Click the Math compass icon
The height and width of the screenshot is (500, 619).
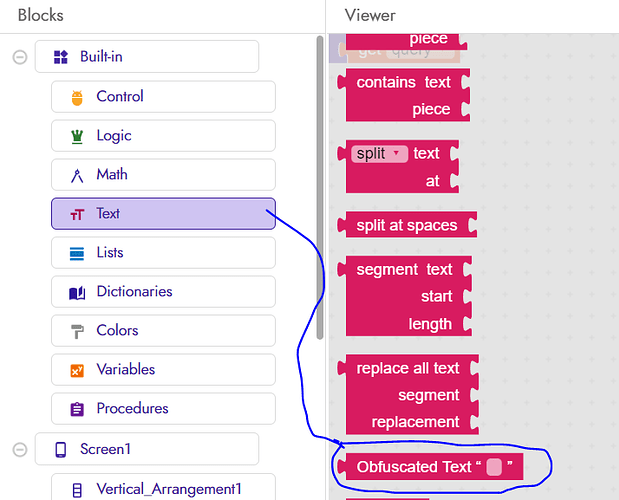point(77,176)
